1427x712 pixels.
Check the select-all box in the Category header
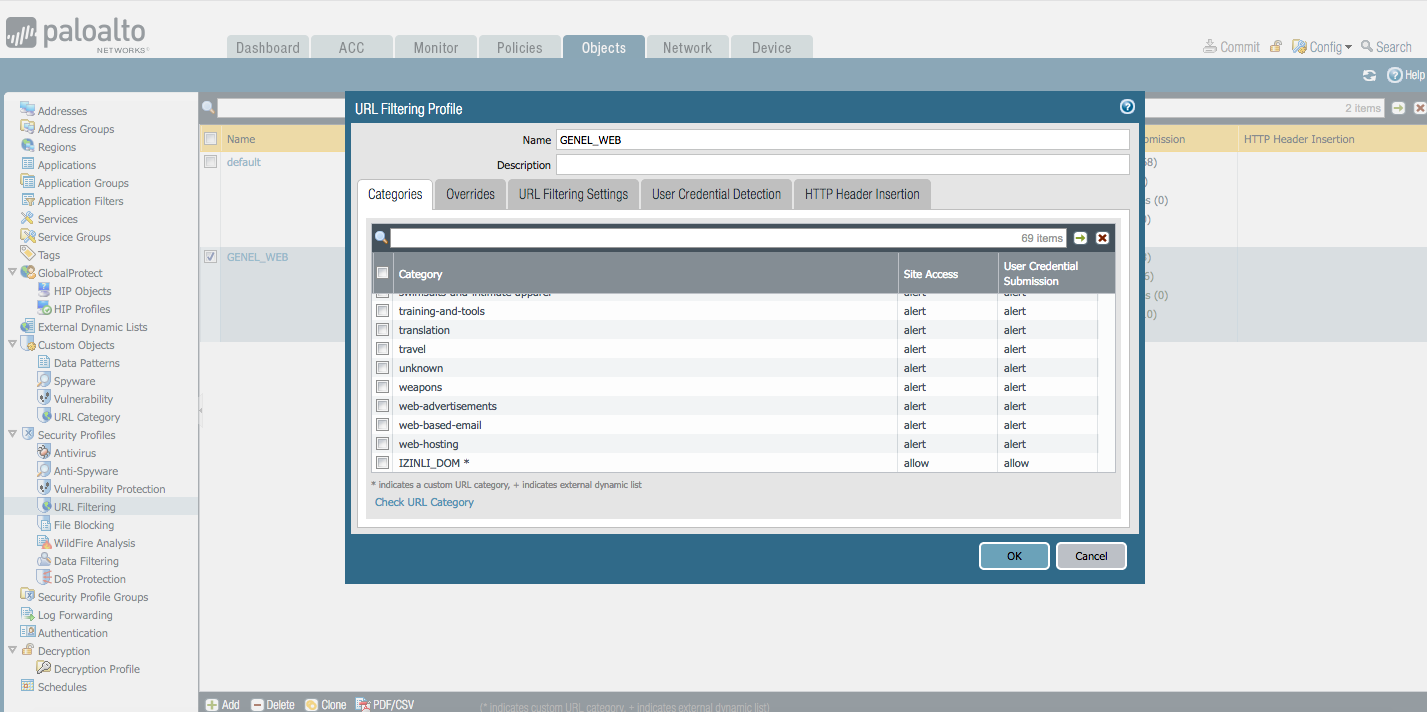pyautogui.click(x=383, y=272)
